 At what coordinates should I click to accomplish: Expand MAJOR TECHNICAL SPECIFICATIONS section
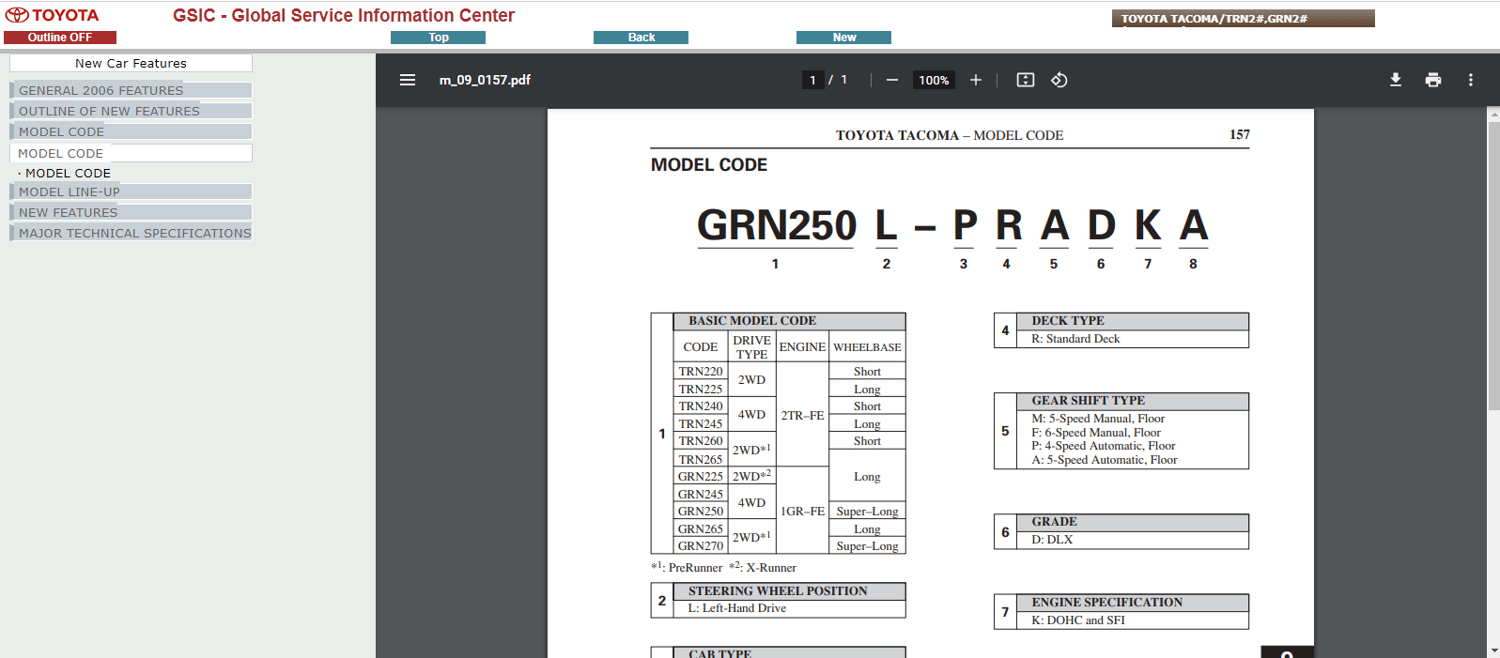(x=131, y=233)
